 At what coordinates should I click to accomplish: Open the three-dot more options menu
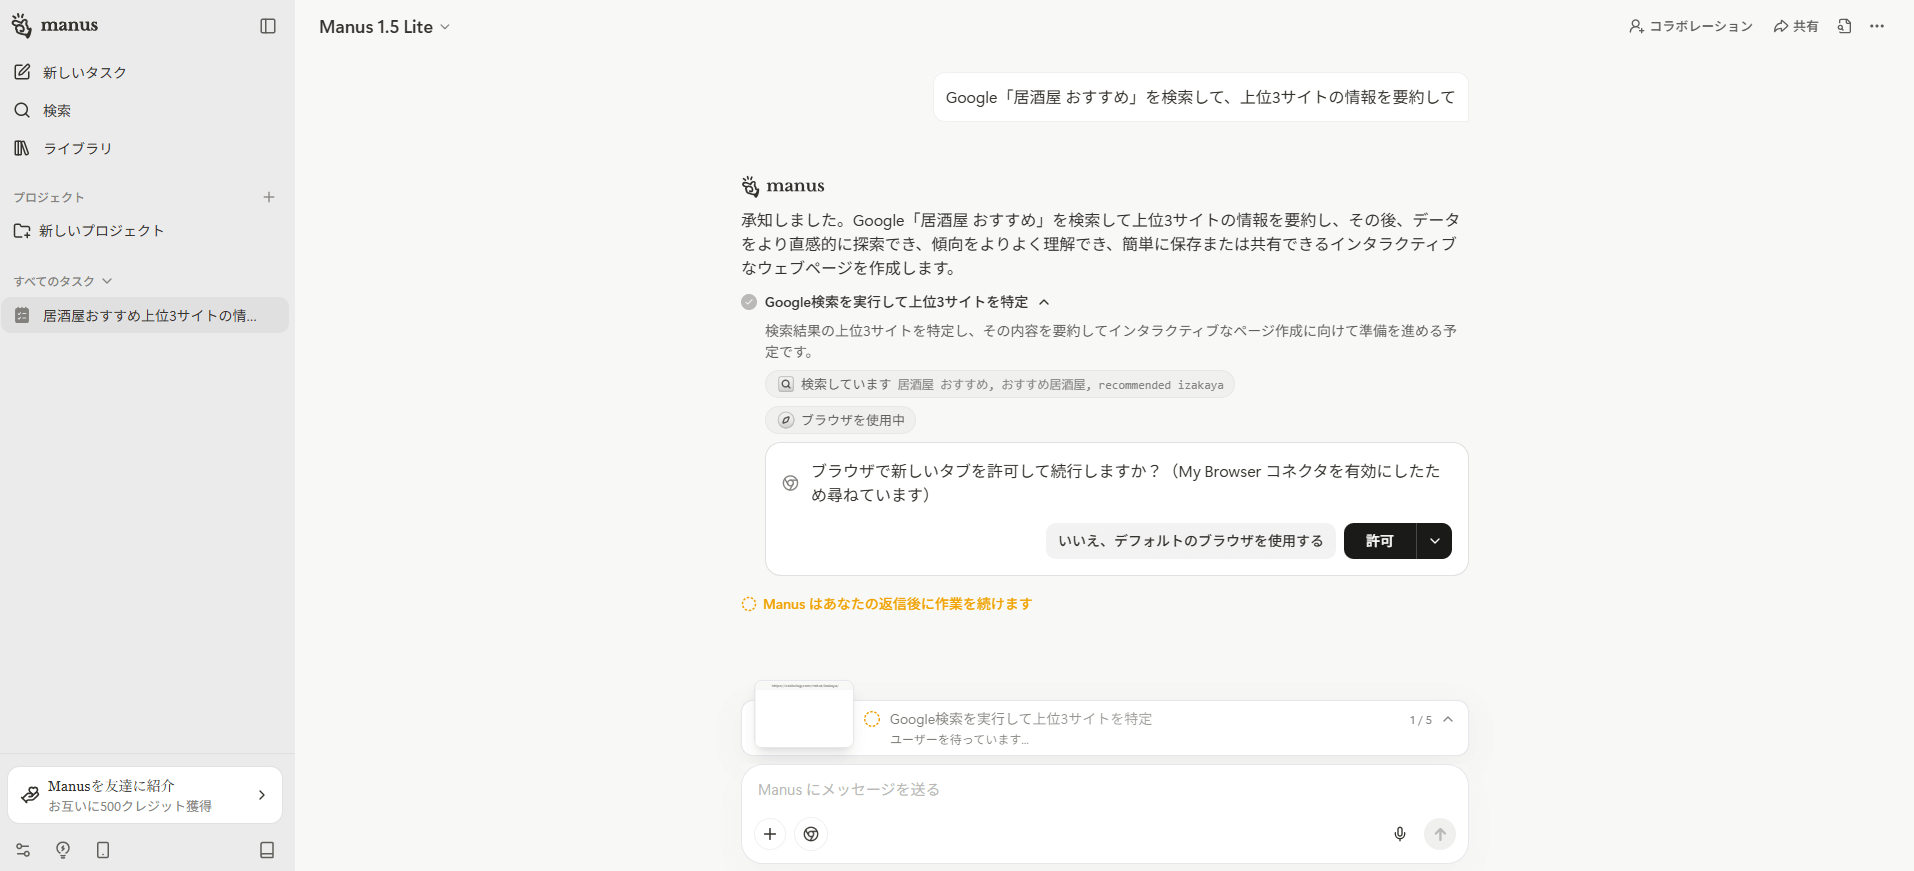(1877, 26)
